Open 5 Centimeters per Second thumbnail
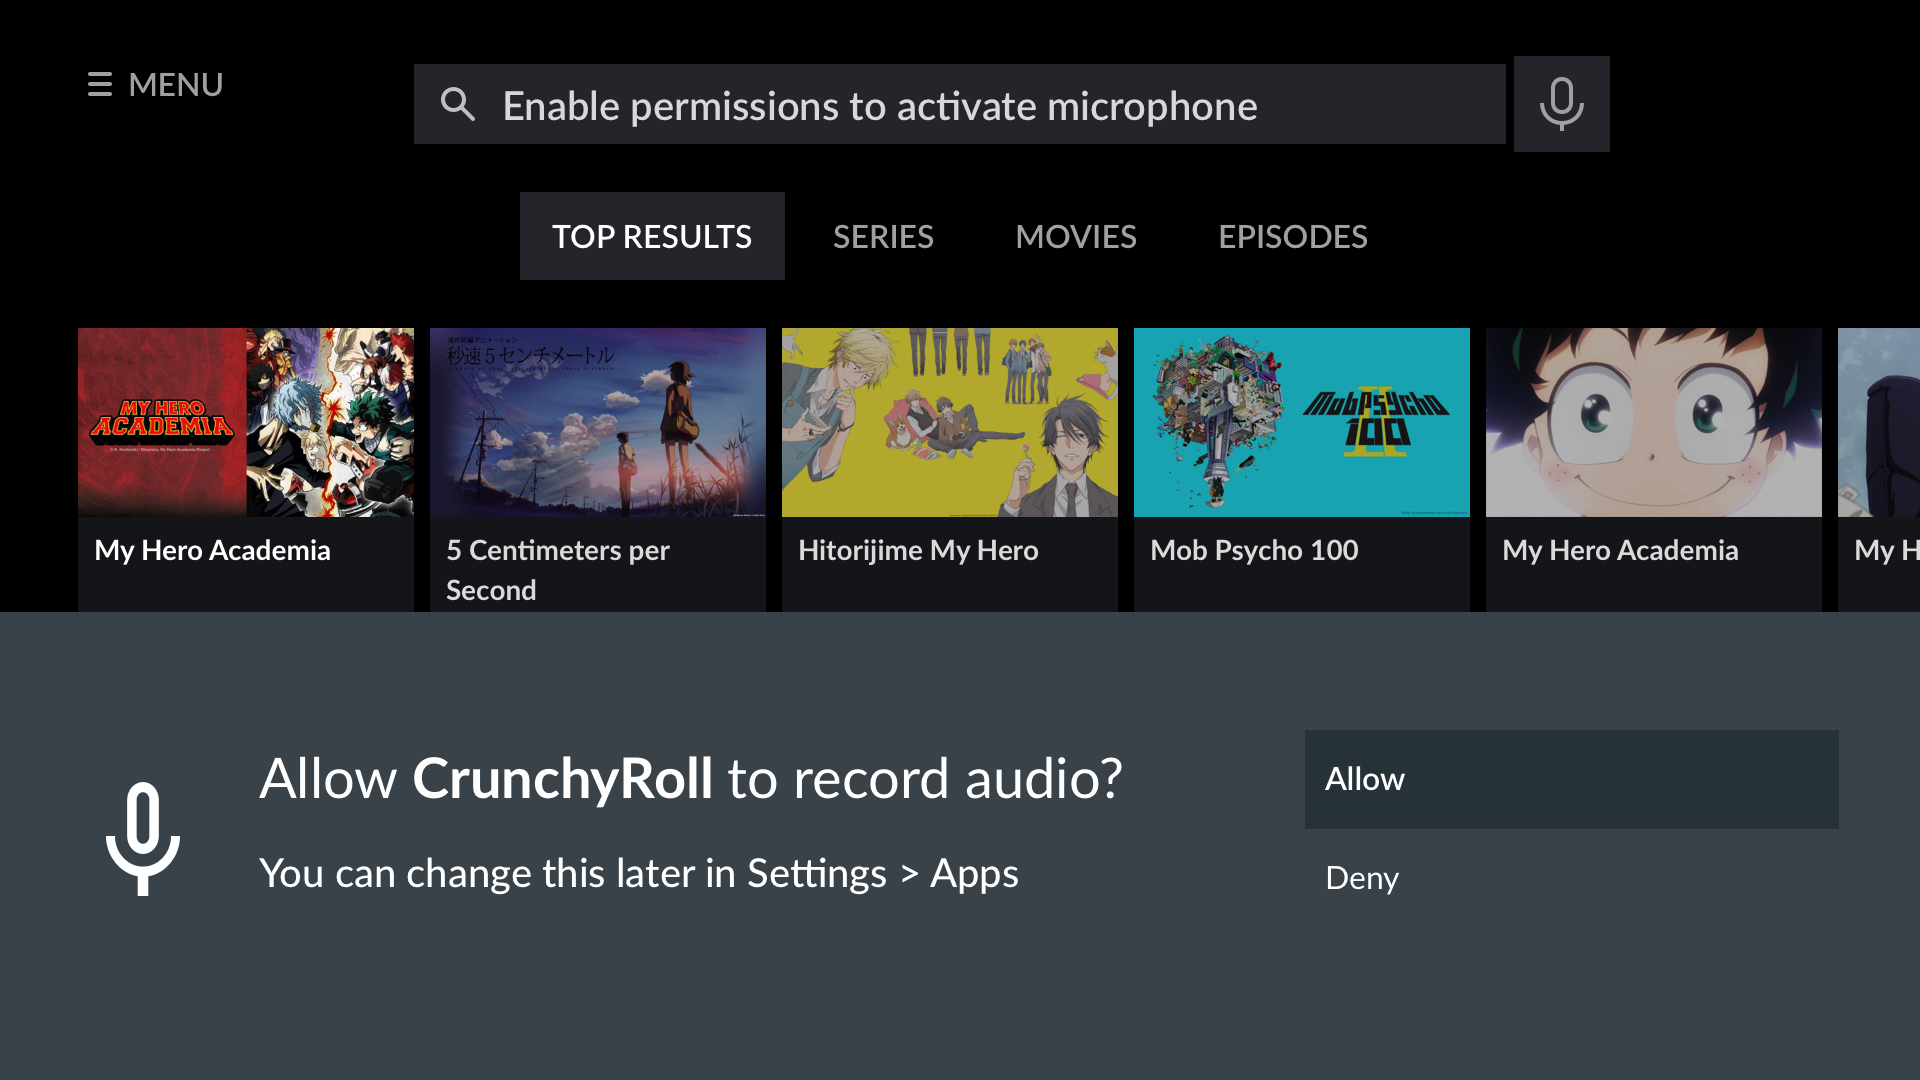1920x1080 pixels. click(598, 422)
